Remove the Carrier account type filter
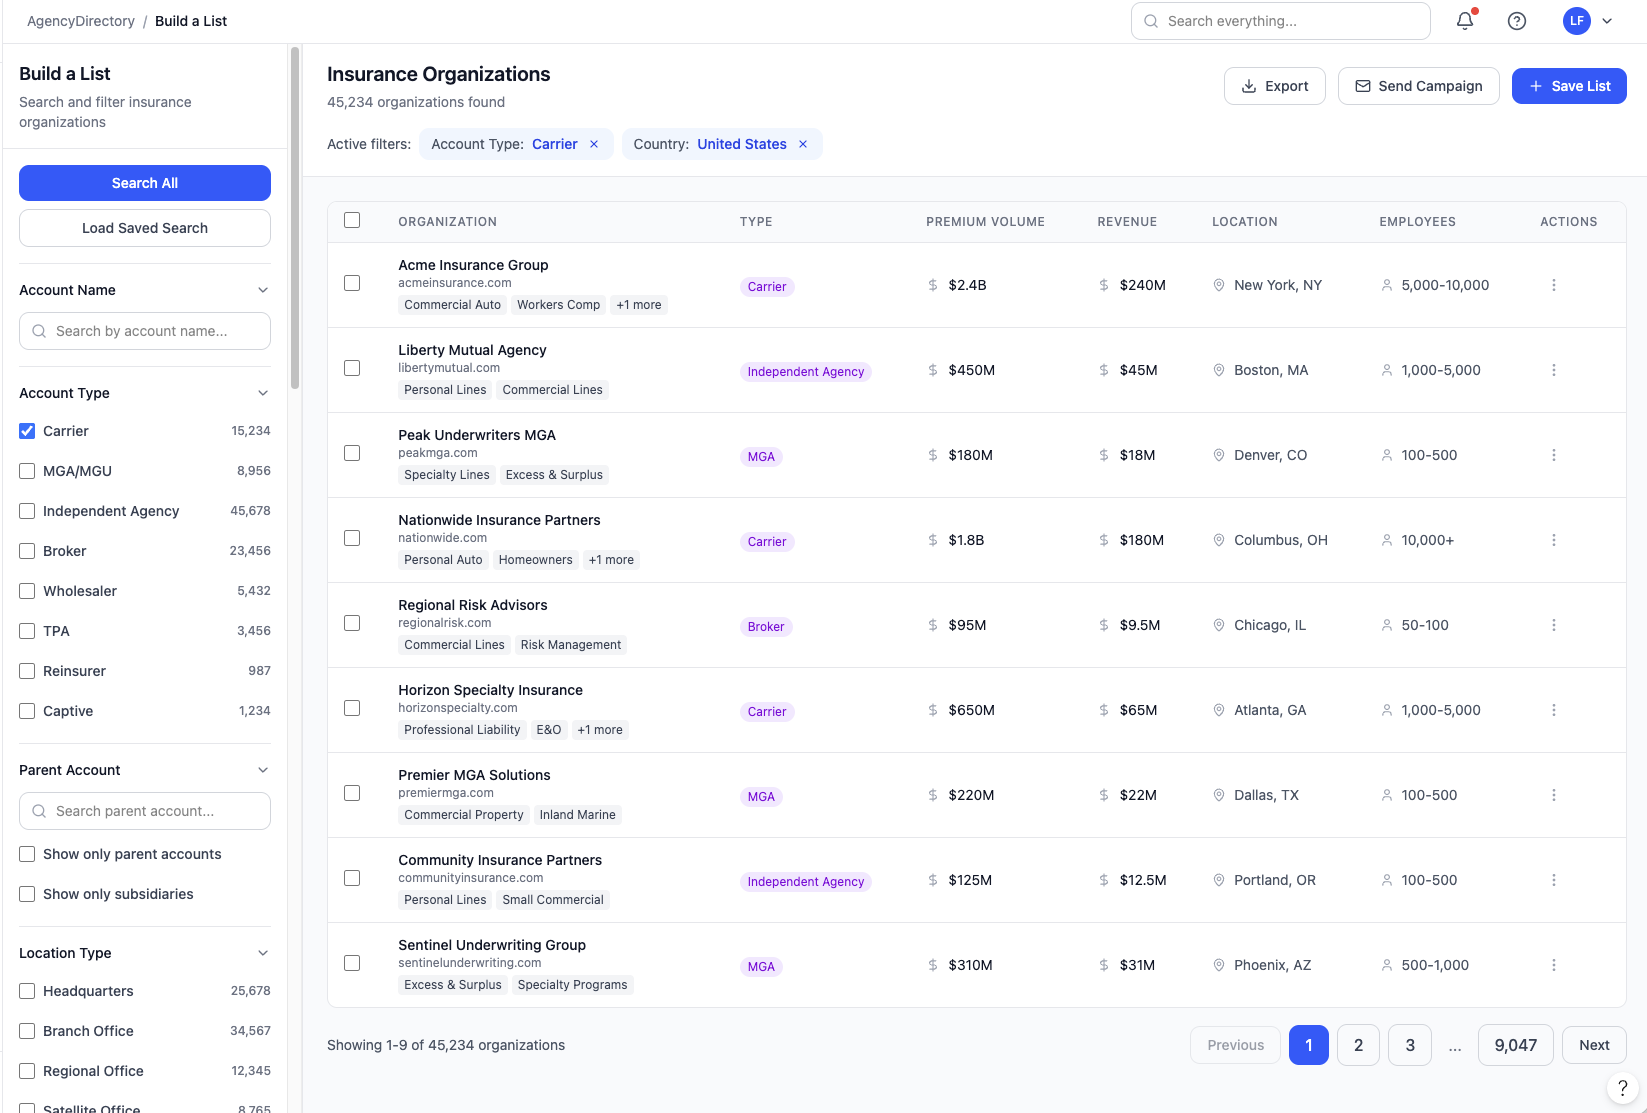Viewport: 1647px width, 1113px height. click(x=594, y=144)
